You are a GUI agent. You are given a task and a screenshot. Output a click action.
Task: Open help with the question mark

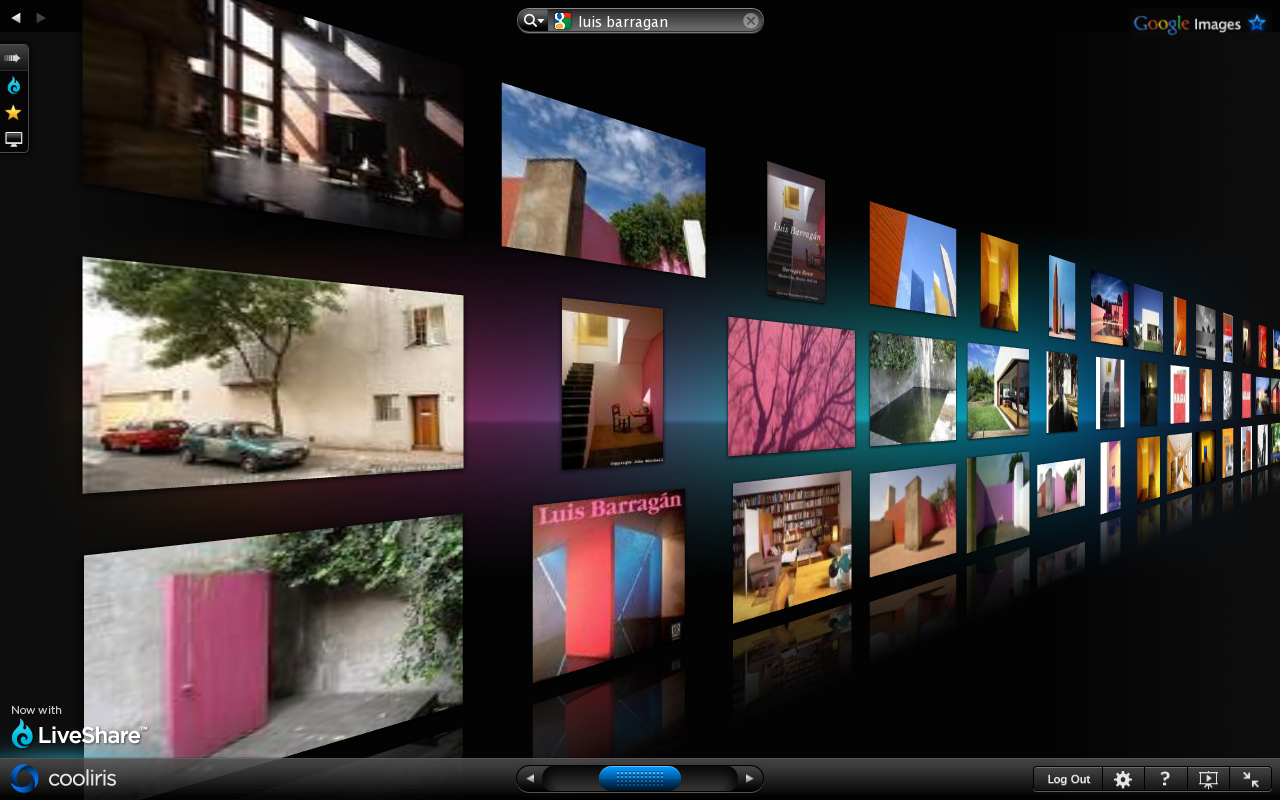click(1165, 779)
